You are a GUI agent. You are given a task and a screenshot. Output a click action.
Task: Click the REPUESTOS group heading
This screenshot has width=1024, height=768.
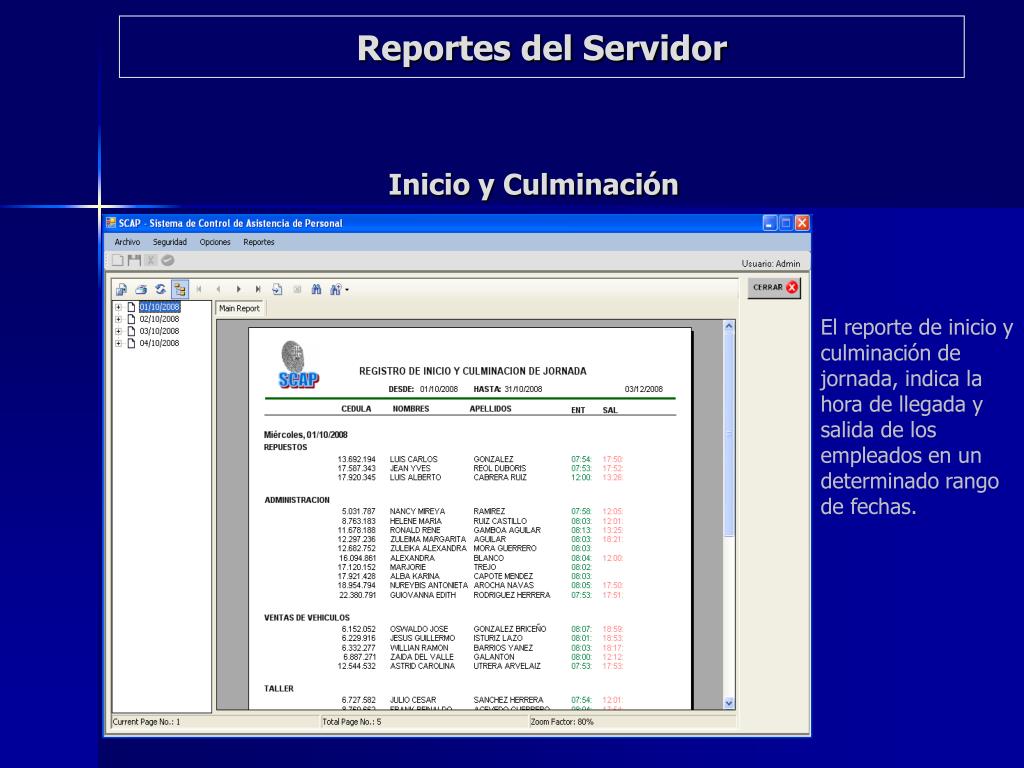(285, 447)
